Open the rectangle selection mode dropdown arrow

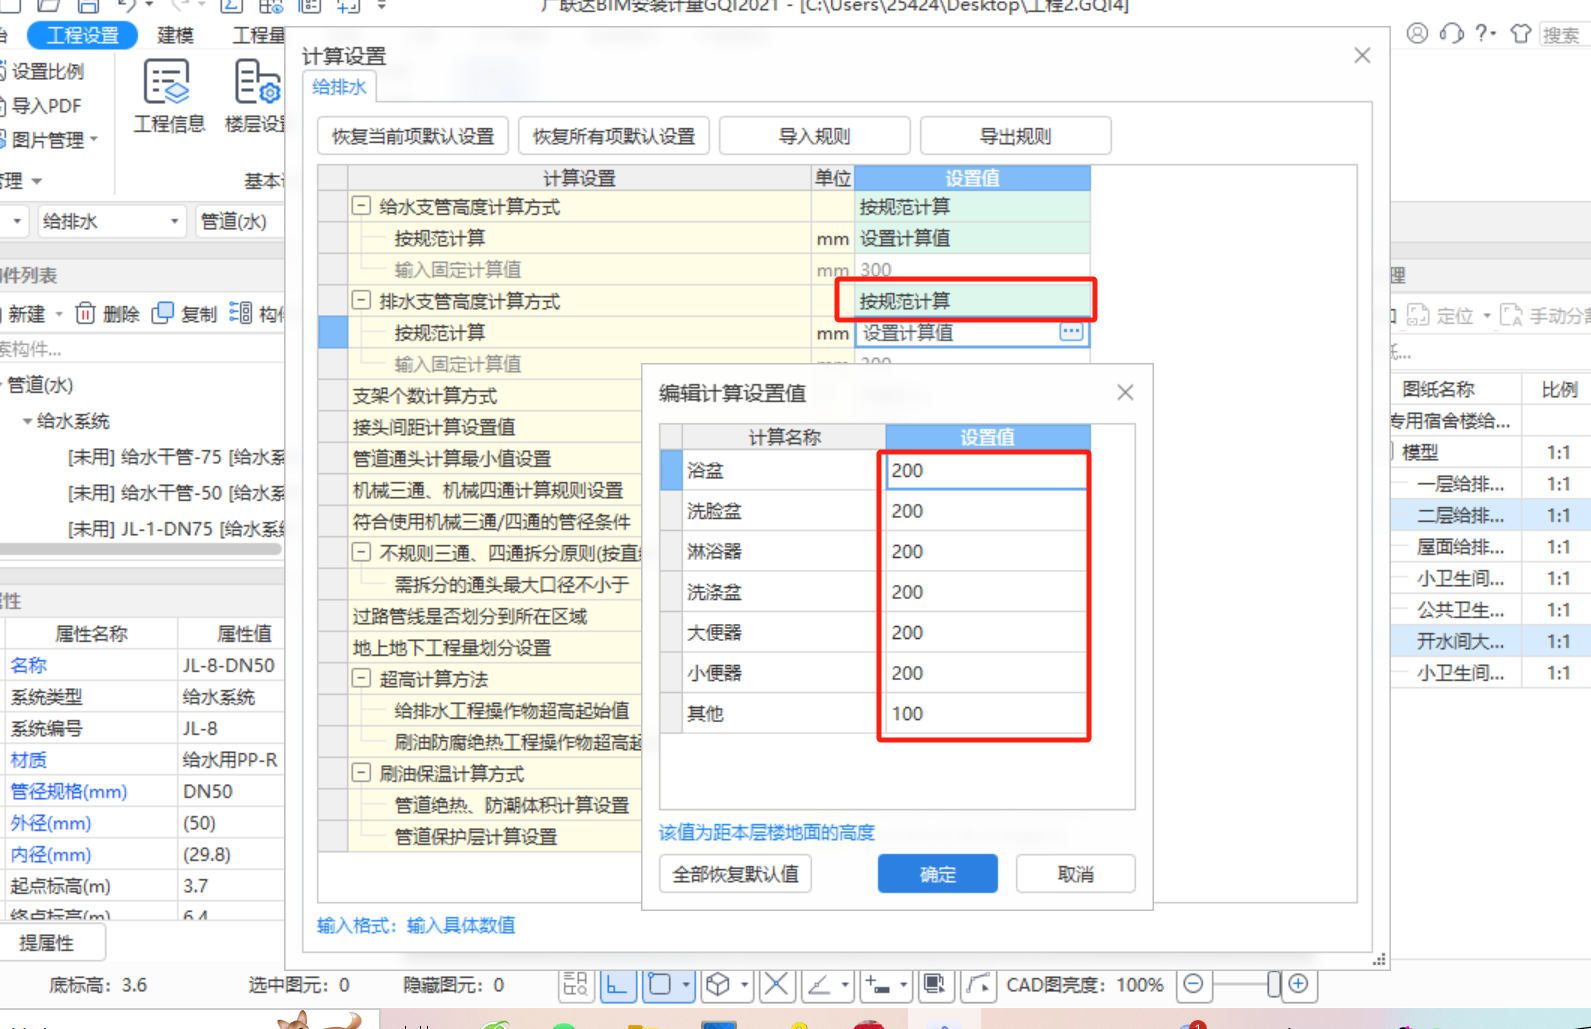(686, 985)
